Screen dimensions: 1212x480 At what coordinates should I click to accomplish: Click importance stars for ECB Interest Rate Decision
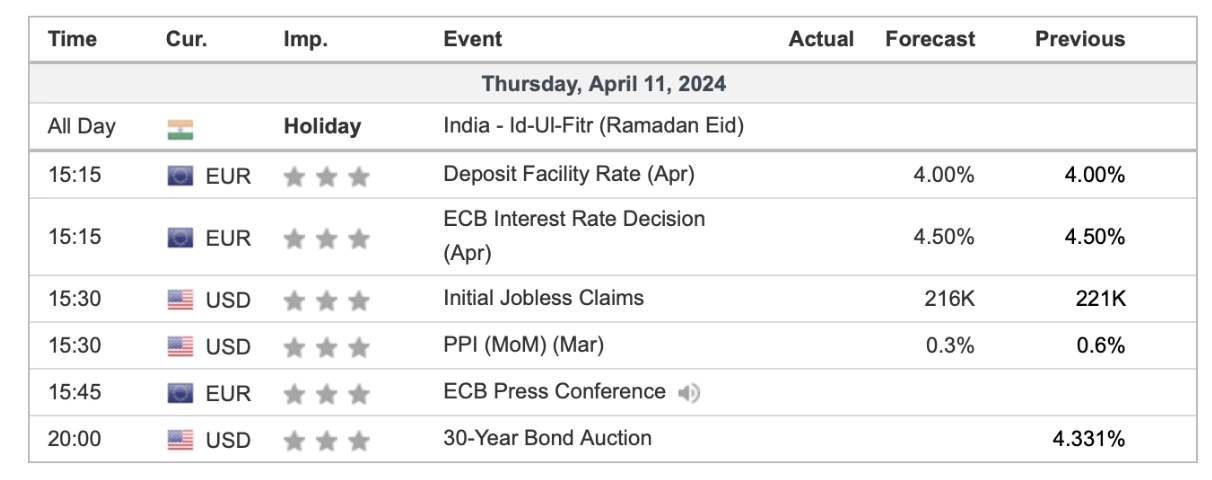point(326,238)
